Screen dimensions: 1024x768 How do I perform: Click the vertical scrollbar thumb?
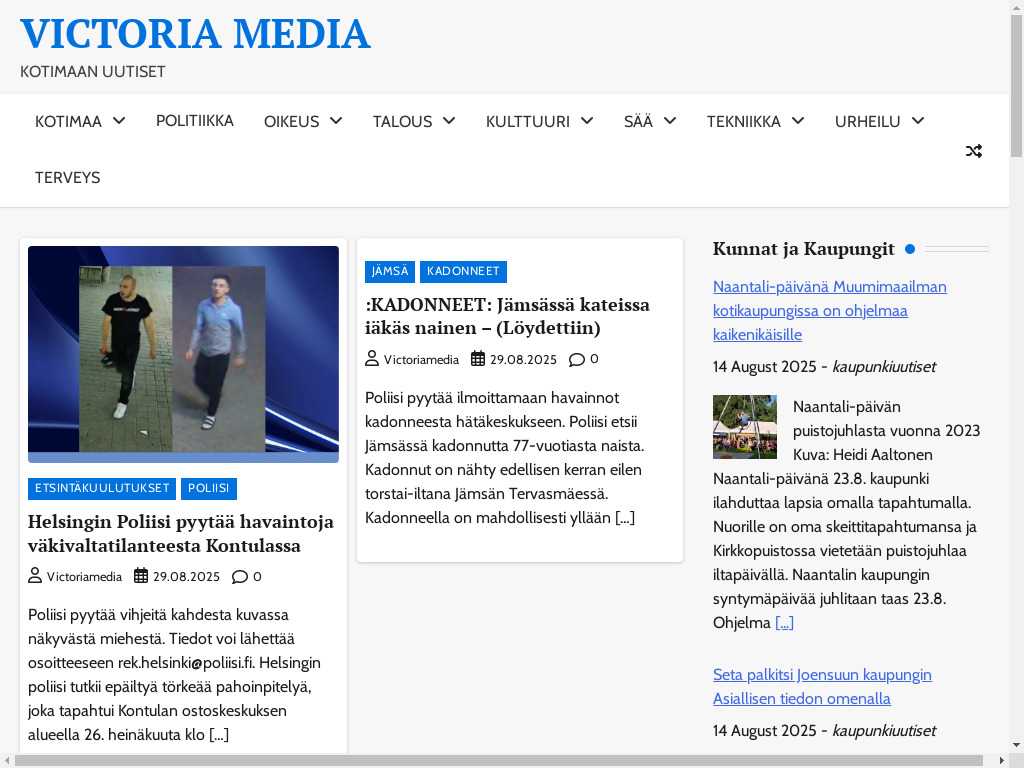coord(1017,85)
